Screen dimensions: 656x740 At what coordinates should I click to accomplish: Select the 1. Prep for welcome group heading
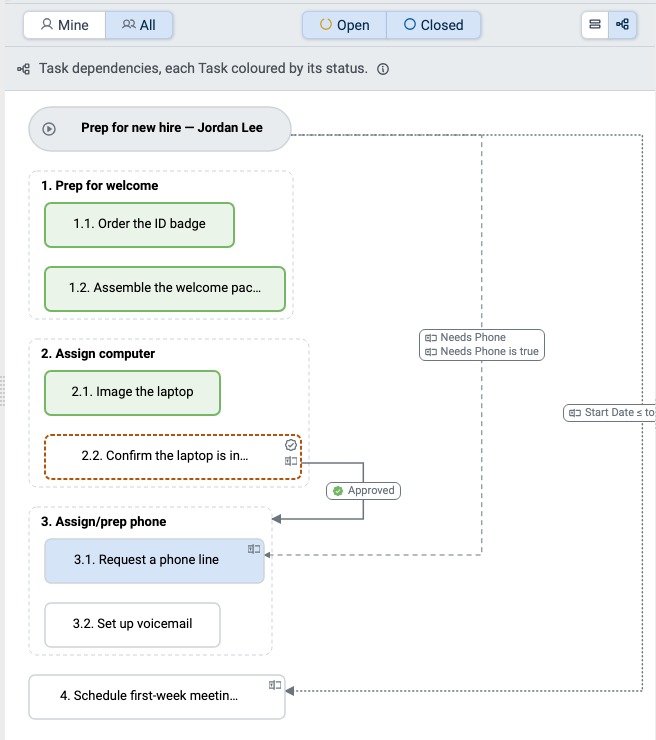pyautogui.click(x=100, y=185)
